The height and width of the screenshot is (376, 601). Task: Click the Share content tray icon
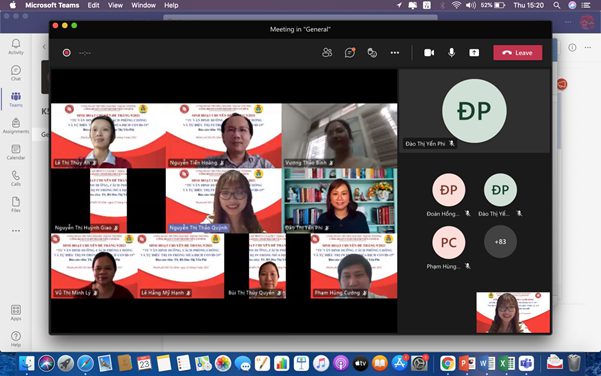coord(474,53)
